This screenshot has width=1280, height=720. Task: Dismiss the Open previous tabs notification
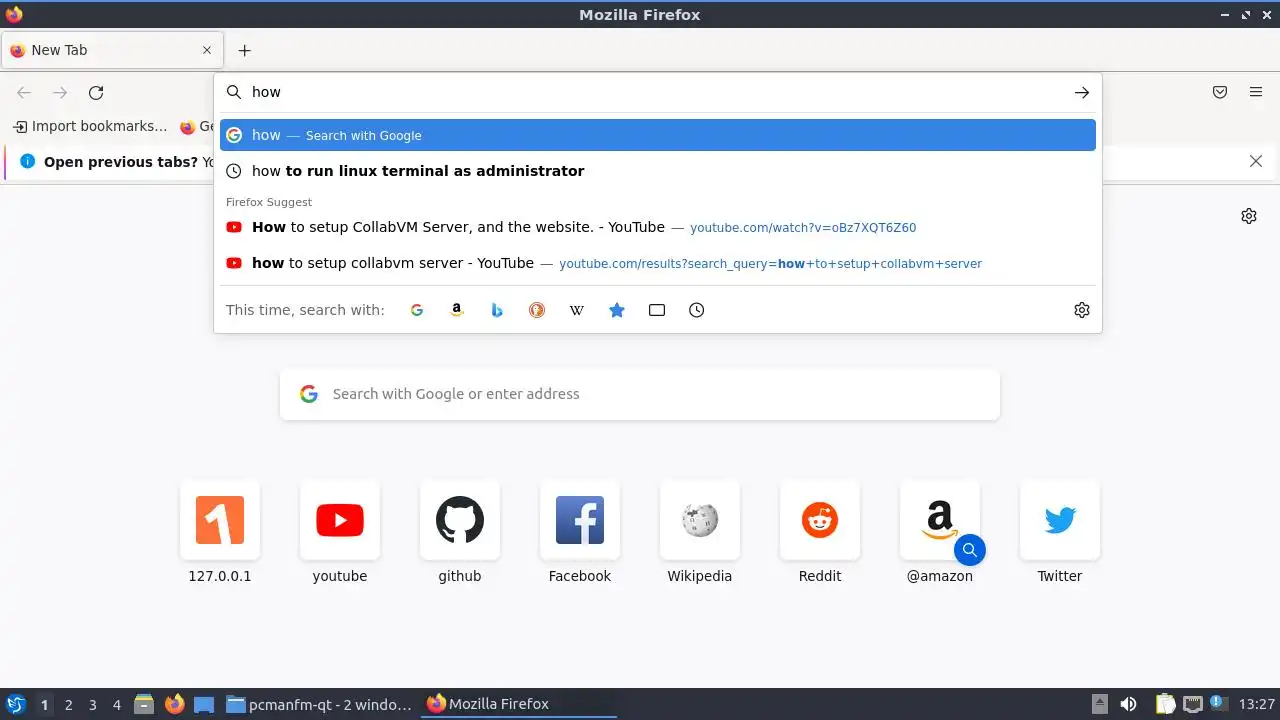click(1256, 161)
